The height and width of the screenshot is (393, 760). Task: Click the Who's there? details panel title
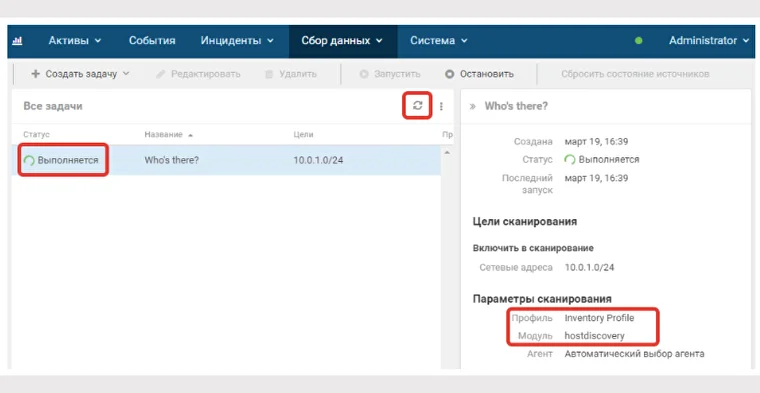pyautogui.click(x=516, y=106)
